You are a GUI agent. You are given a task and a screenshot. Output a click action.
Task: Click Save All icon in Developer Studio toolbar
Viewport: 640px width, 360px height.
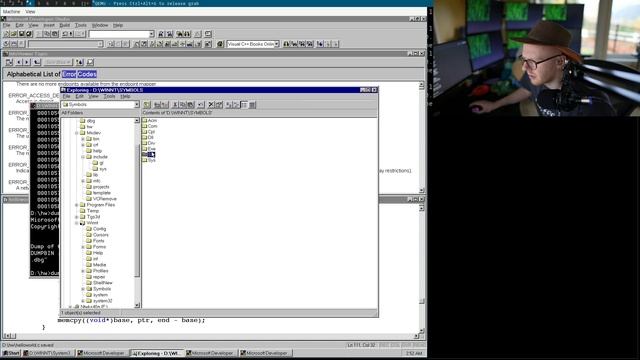click(x=29, y=34)
